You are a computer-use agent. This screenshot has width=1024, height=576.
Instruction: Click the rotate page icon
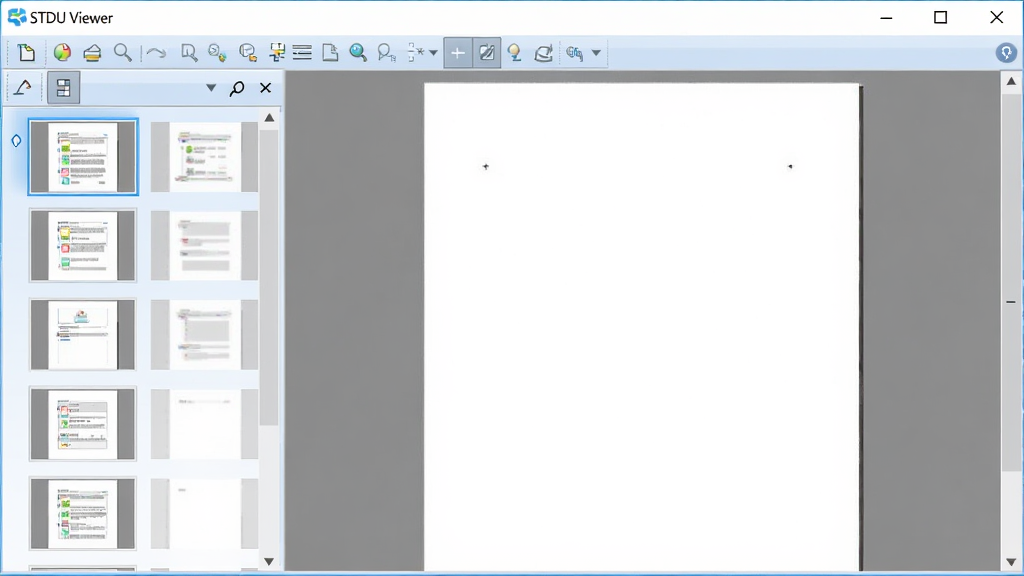[543, 53]
